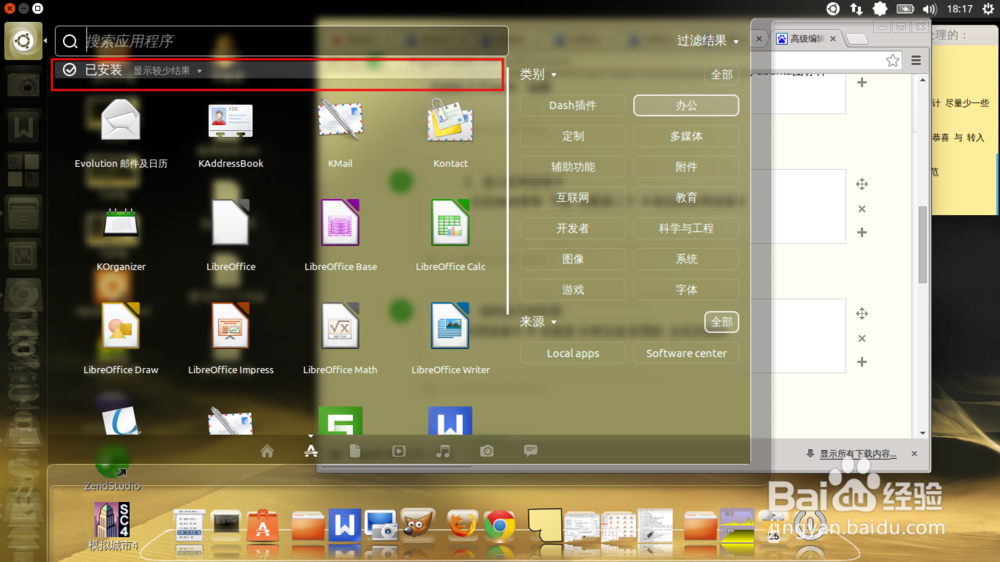Click the Ubuntu Dash home button
Screen dimensions: 1000x562
pos(23,41)
